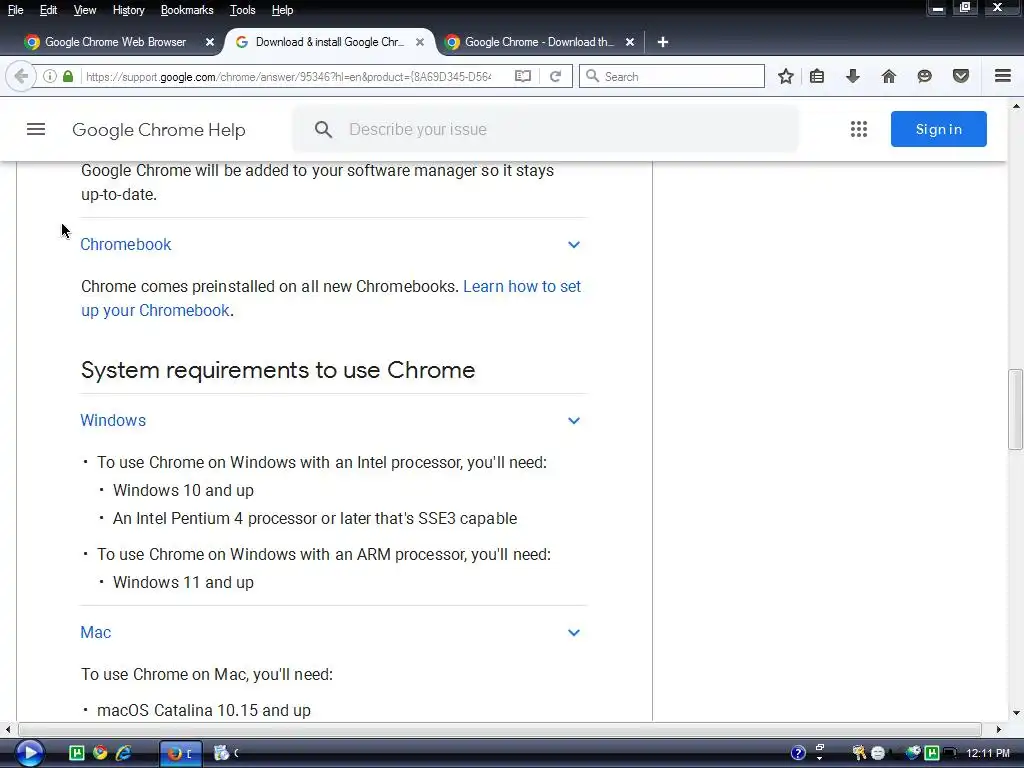The width and height of the screenshot is (1024, 768).
Task: Toggle reader view icon in the address bar
Action: pyautogui.click(x=522, y=76)
